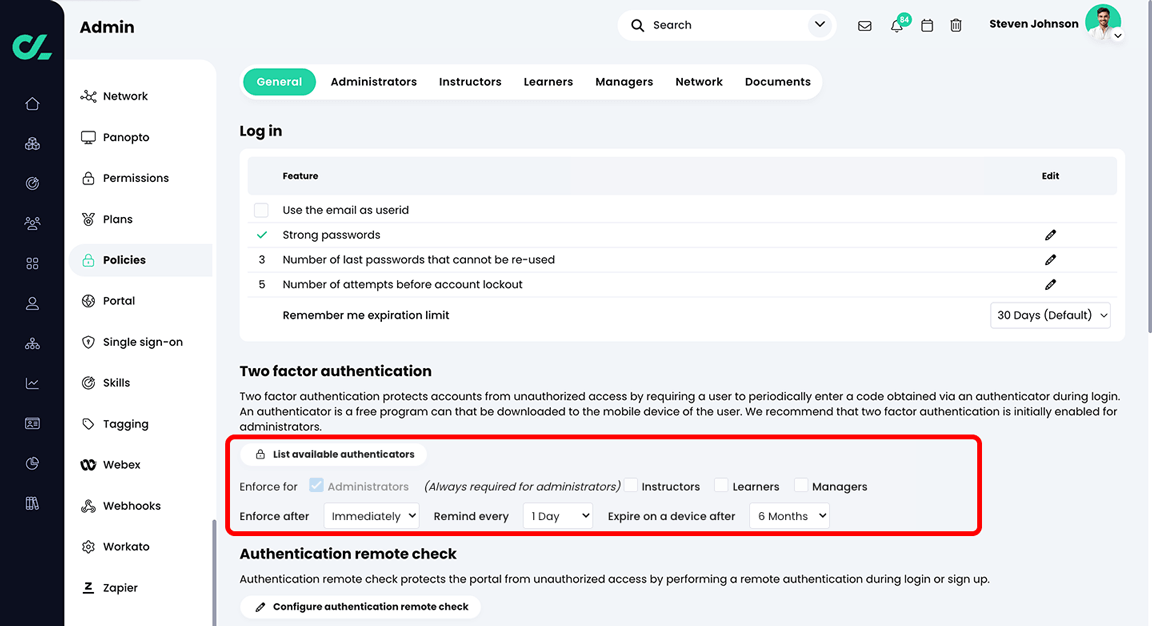Switch to the Managers tab
Image resolution: width=1152 pixels, height=626 pixels.
[x=624, y=82]
